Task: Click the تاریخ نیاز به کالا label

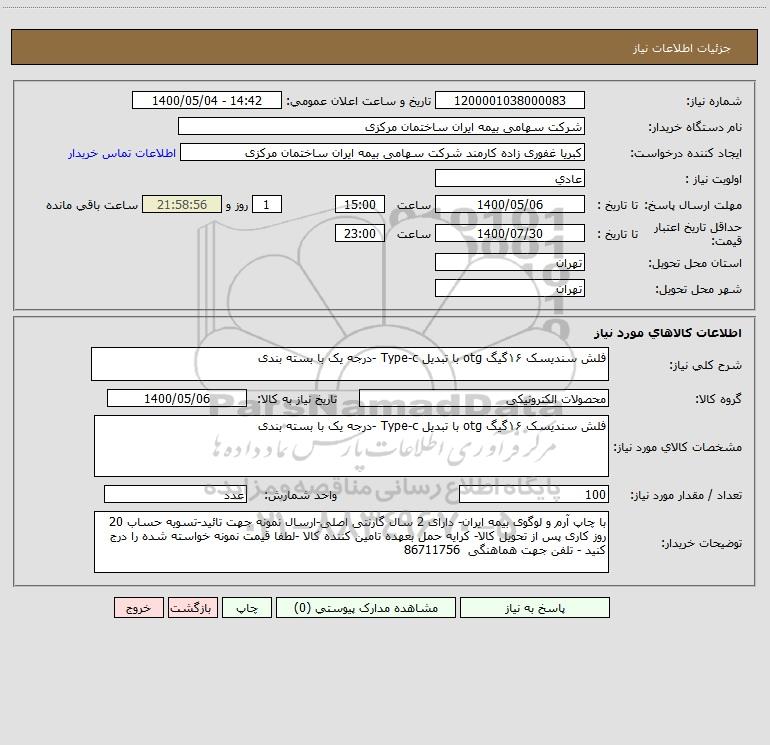Action: tap(297, 399)
